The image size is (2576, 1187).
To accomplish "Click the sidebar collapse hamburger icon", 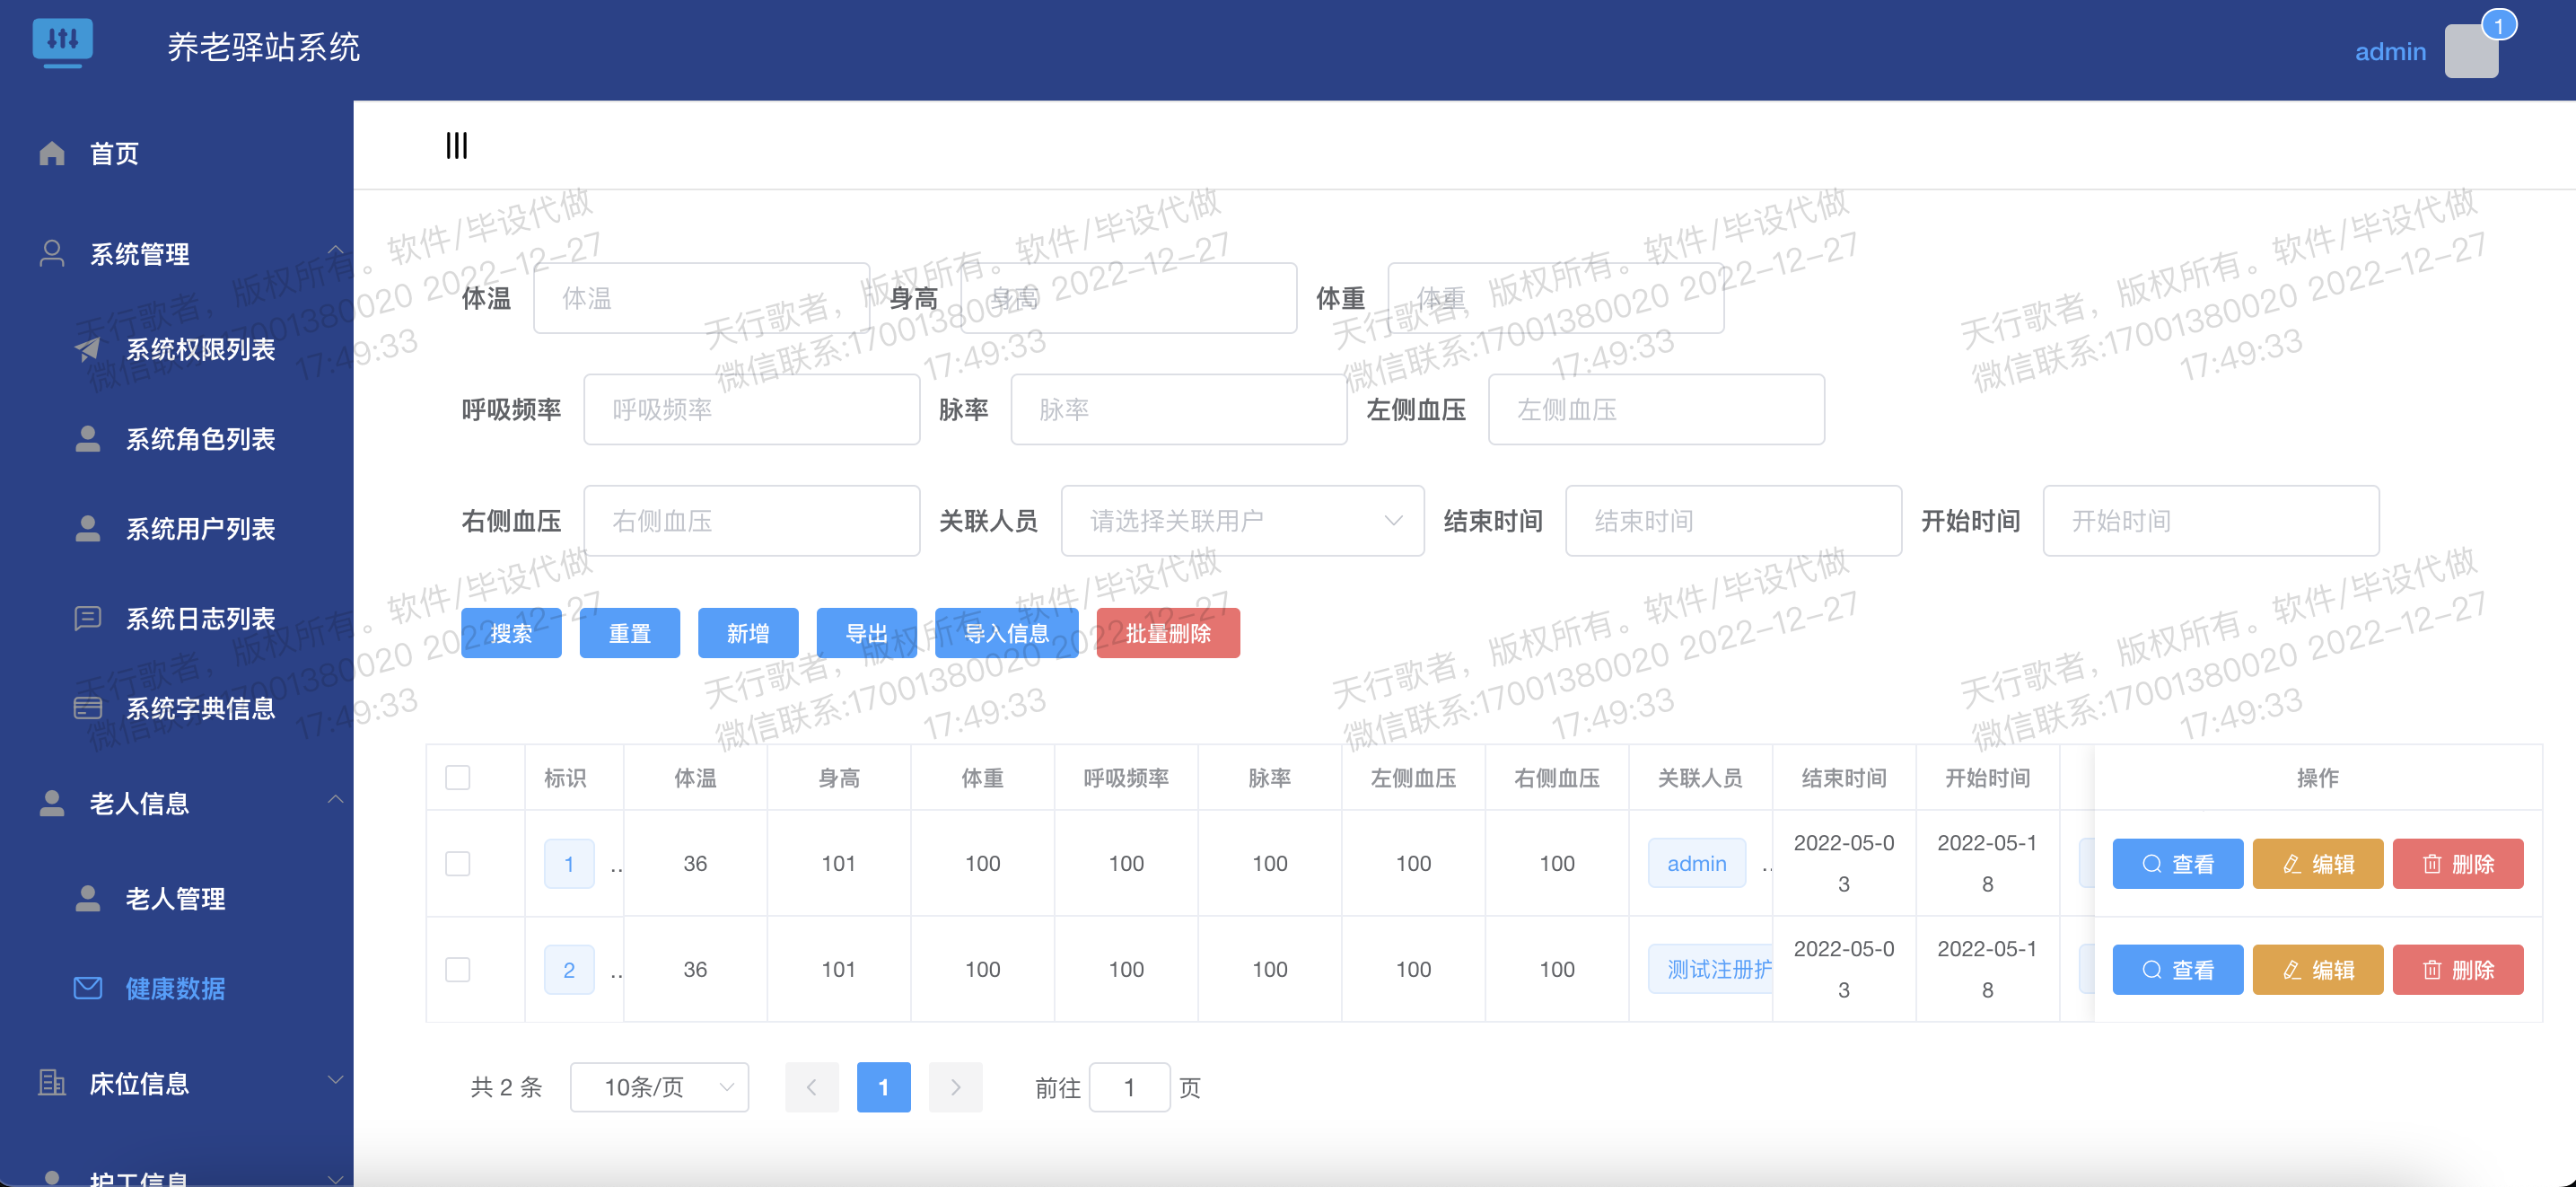I will 456,146.
